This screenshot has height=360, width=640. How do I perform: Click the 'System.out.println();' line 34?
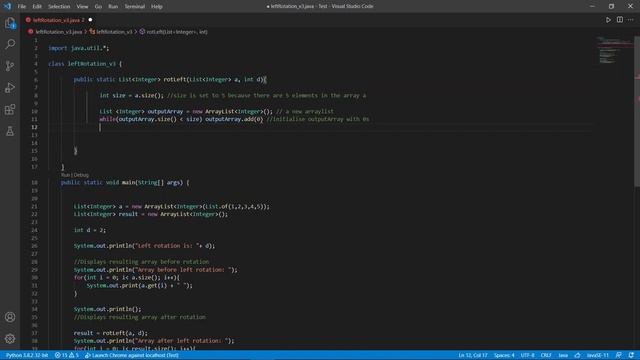(x=107, y=309)
